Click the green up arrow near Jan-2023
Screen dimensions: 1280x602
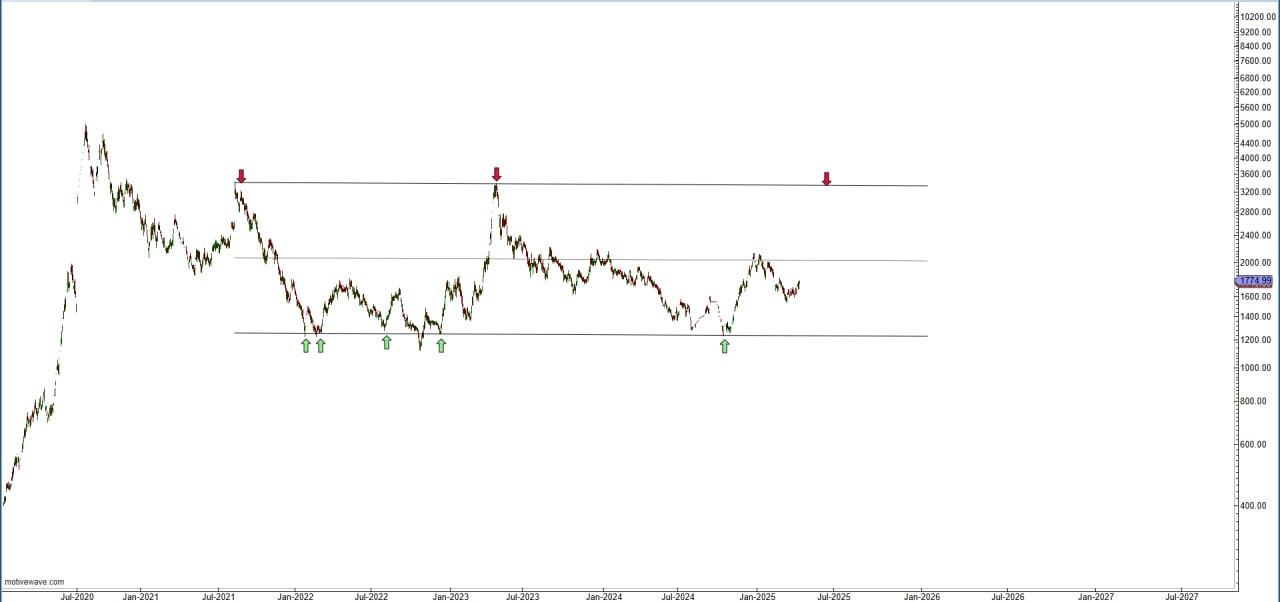(441, 345)
